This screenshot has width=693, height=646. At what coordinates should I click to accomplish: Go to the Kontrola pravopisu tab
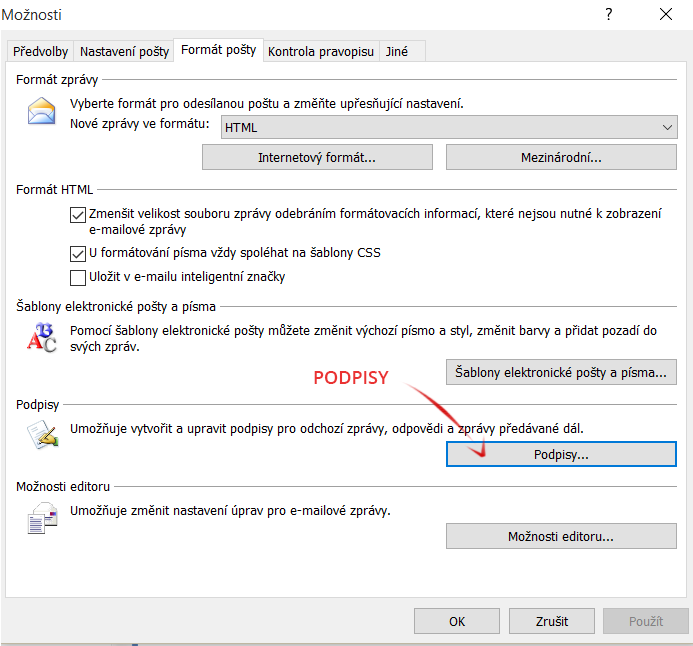[x=321, y=52]
